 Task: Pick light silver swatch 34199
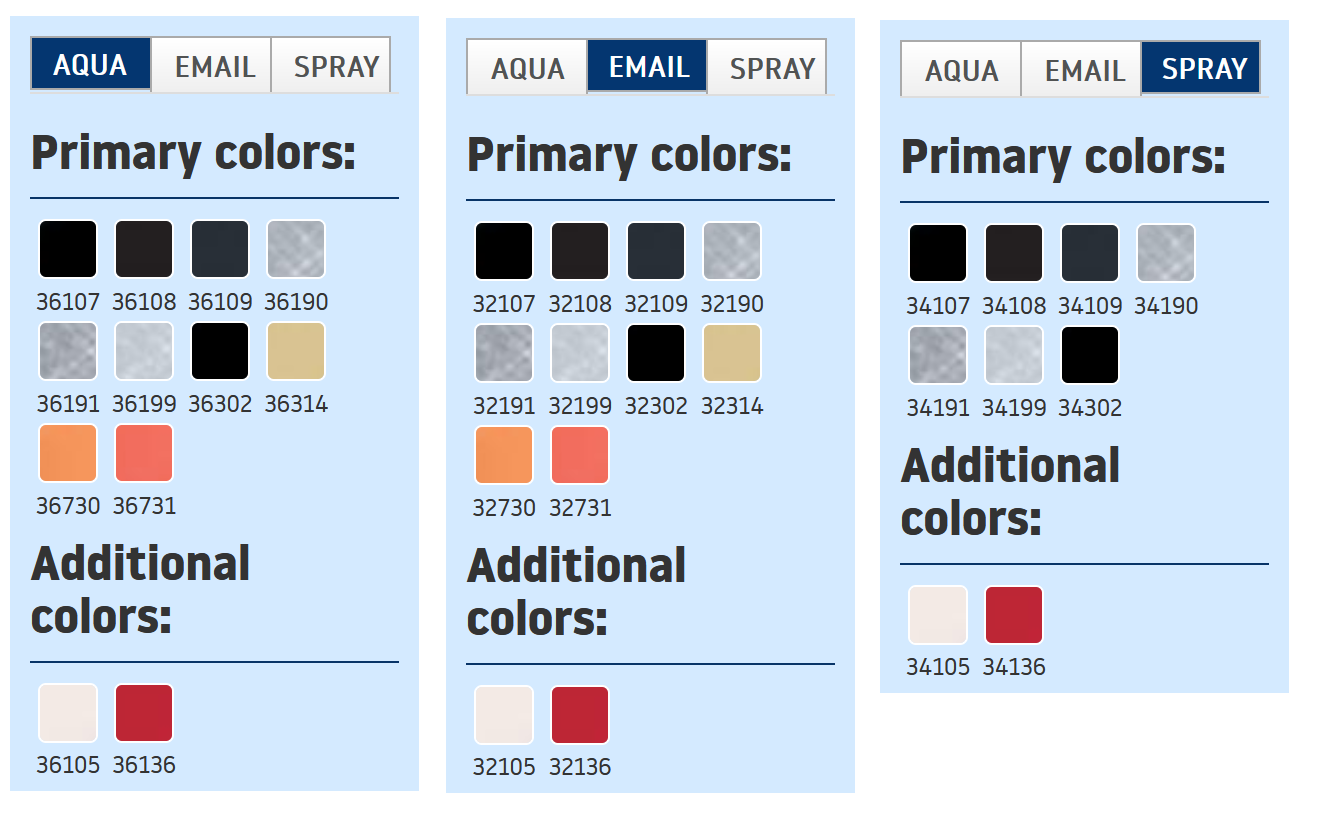pyautogui.click(x=1014, y=355)
